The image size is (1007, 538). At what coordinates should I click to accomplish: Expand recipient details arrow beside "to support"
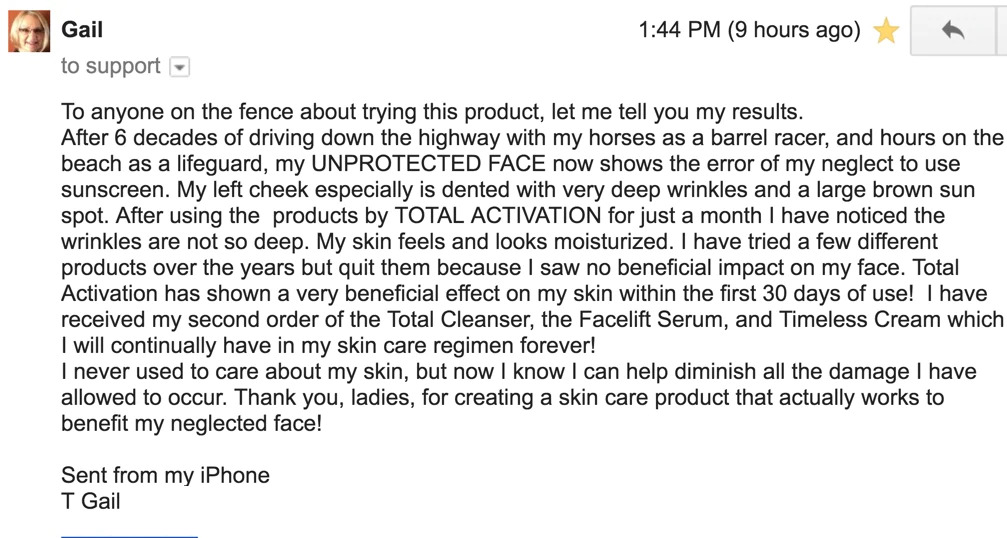point(179,67)
